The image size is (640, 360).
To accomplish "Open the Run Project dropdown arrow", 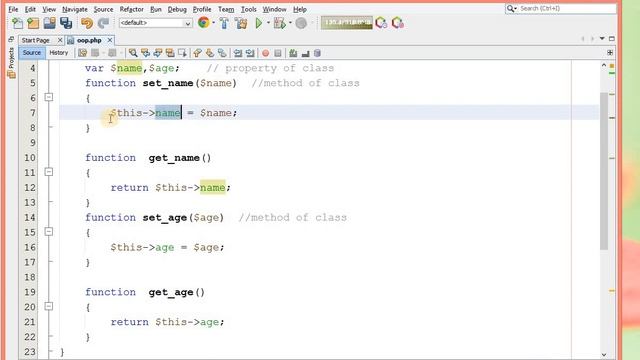I will (x=268, y=23).
